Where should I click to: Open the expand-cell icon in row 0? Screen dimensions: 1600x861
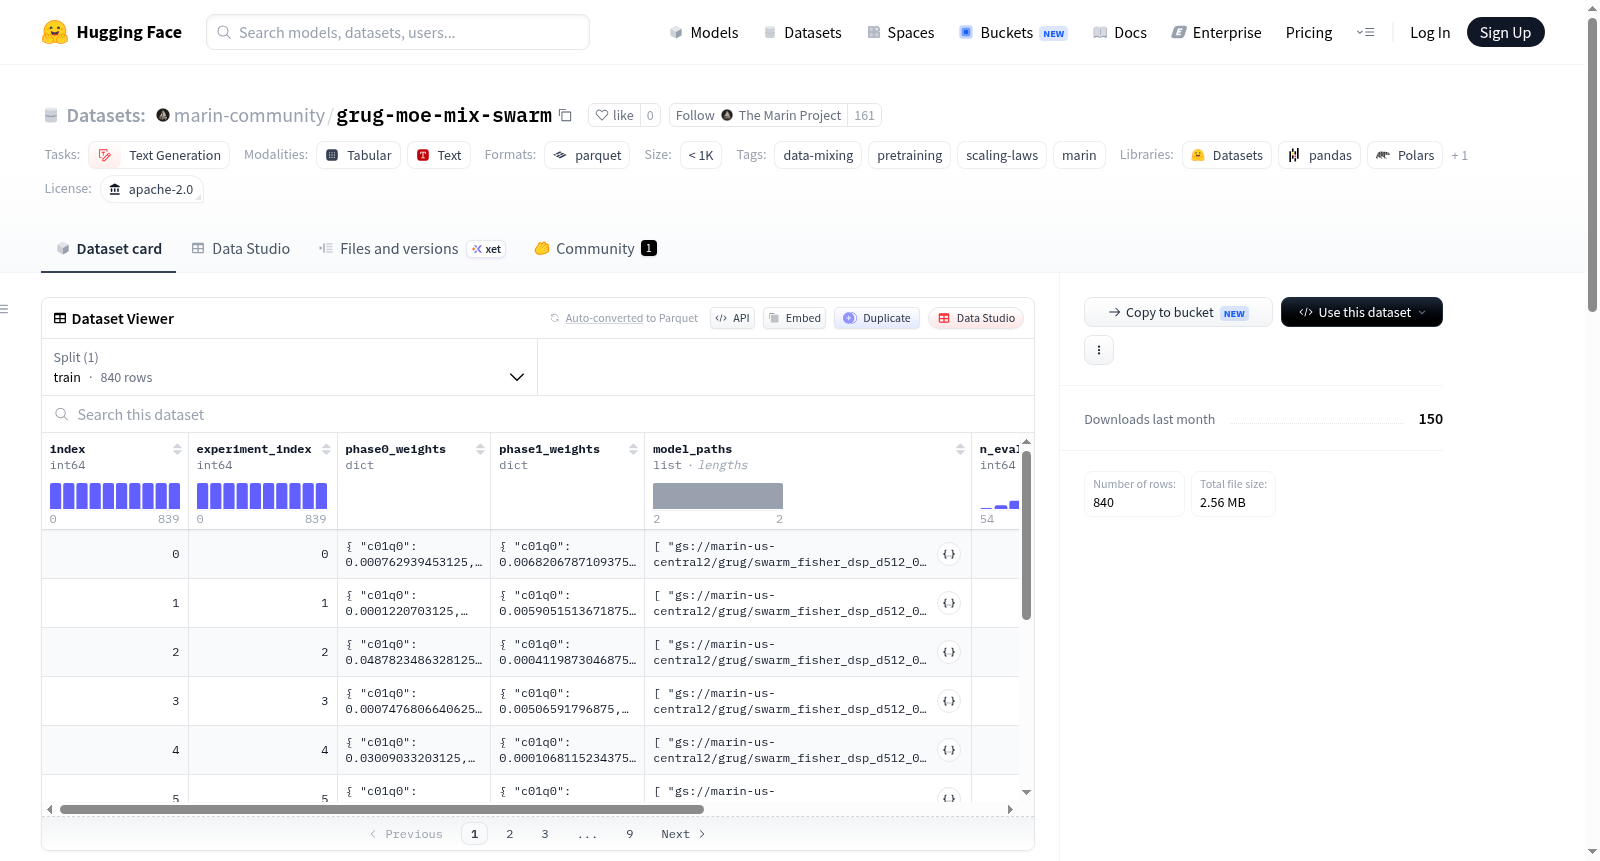949,554
